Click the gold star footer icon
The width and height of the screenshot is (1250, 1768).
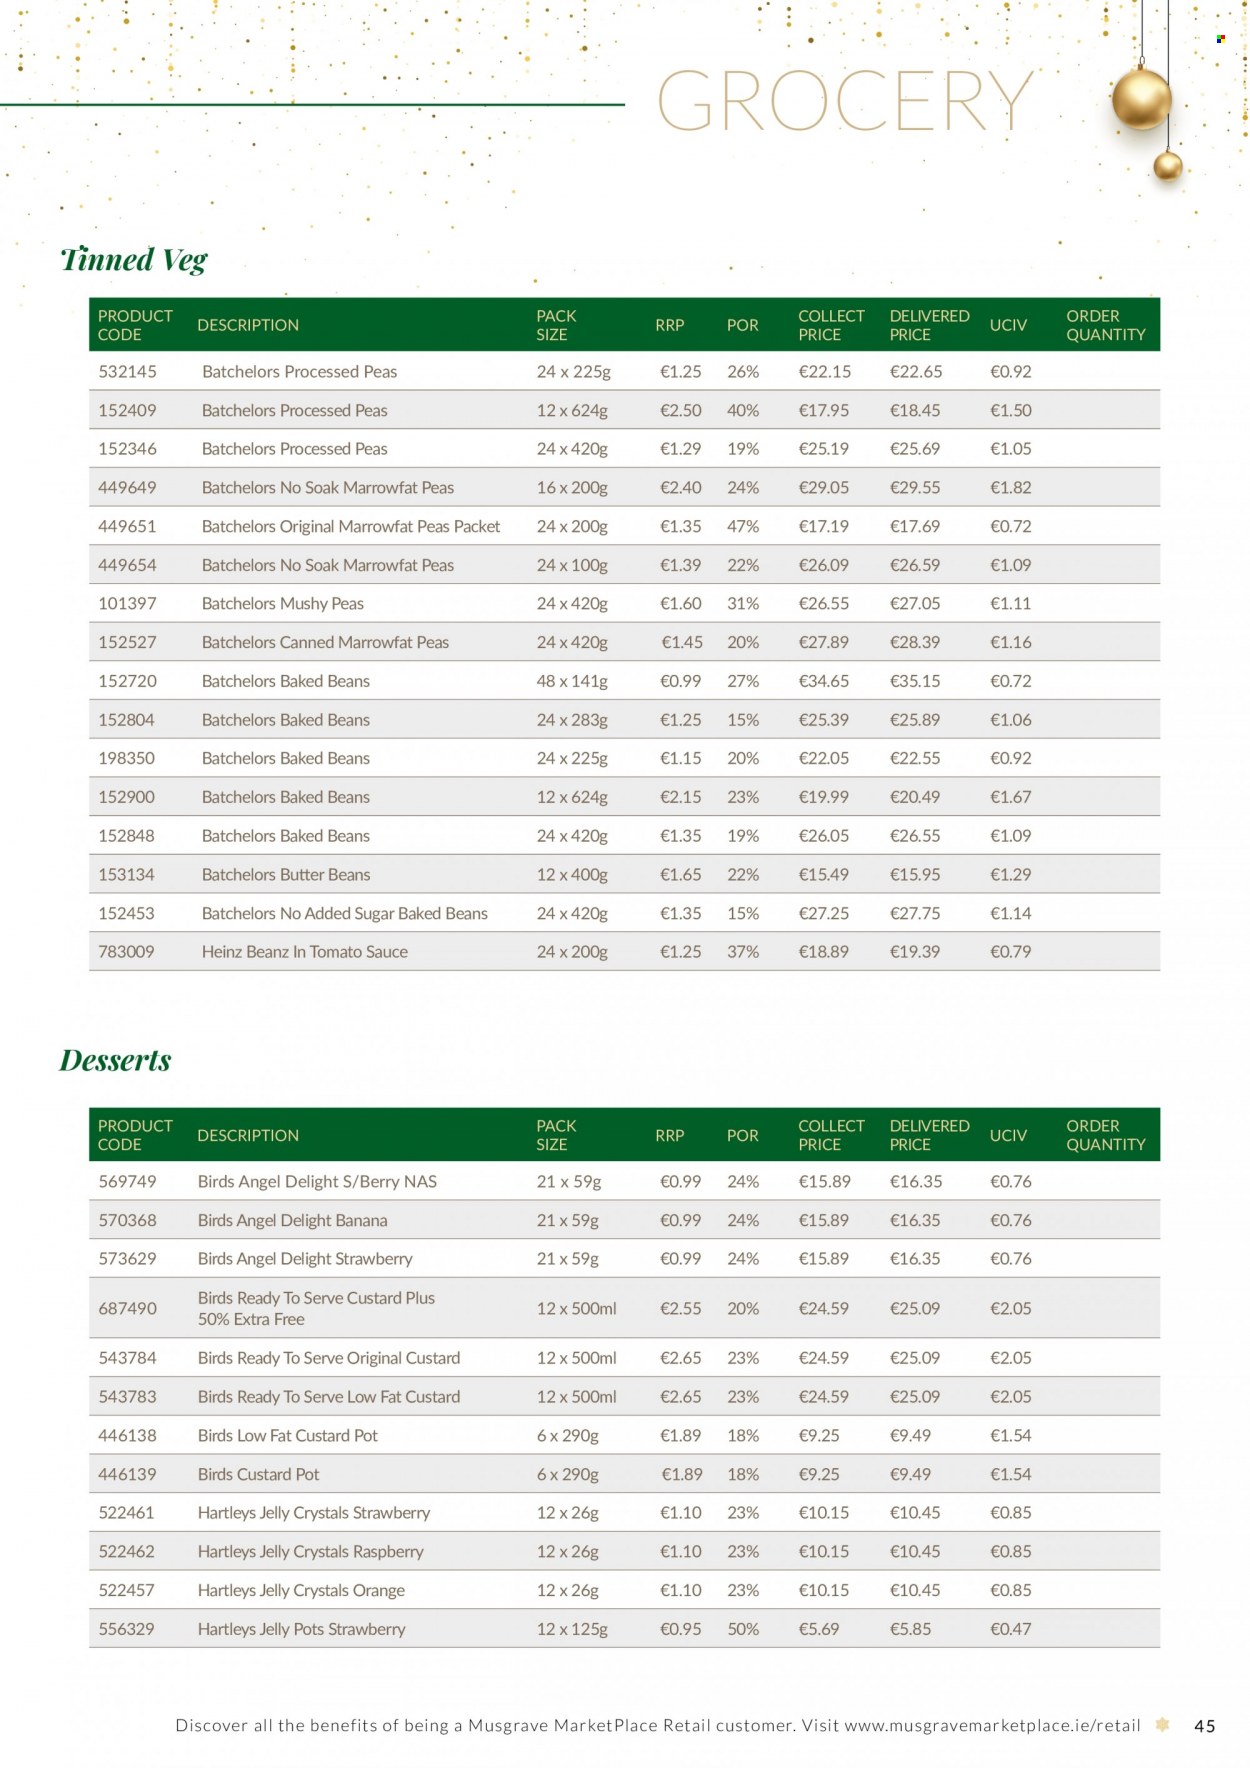pos(1162,1725)
